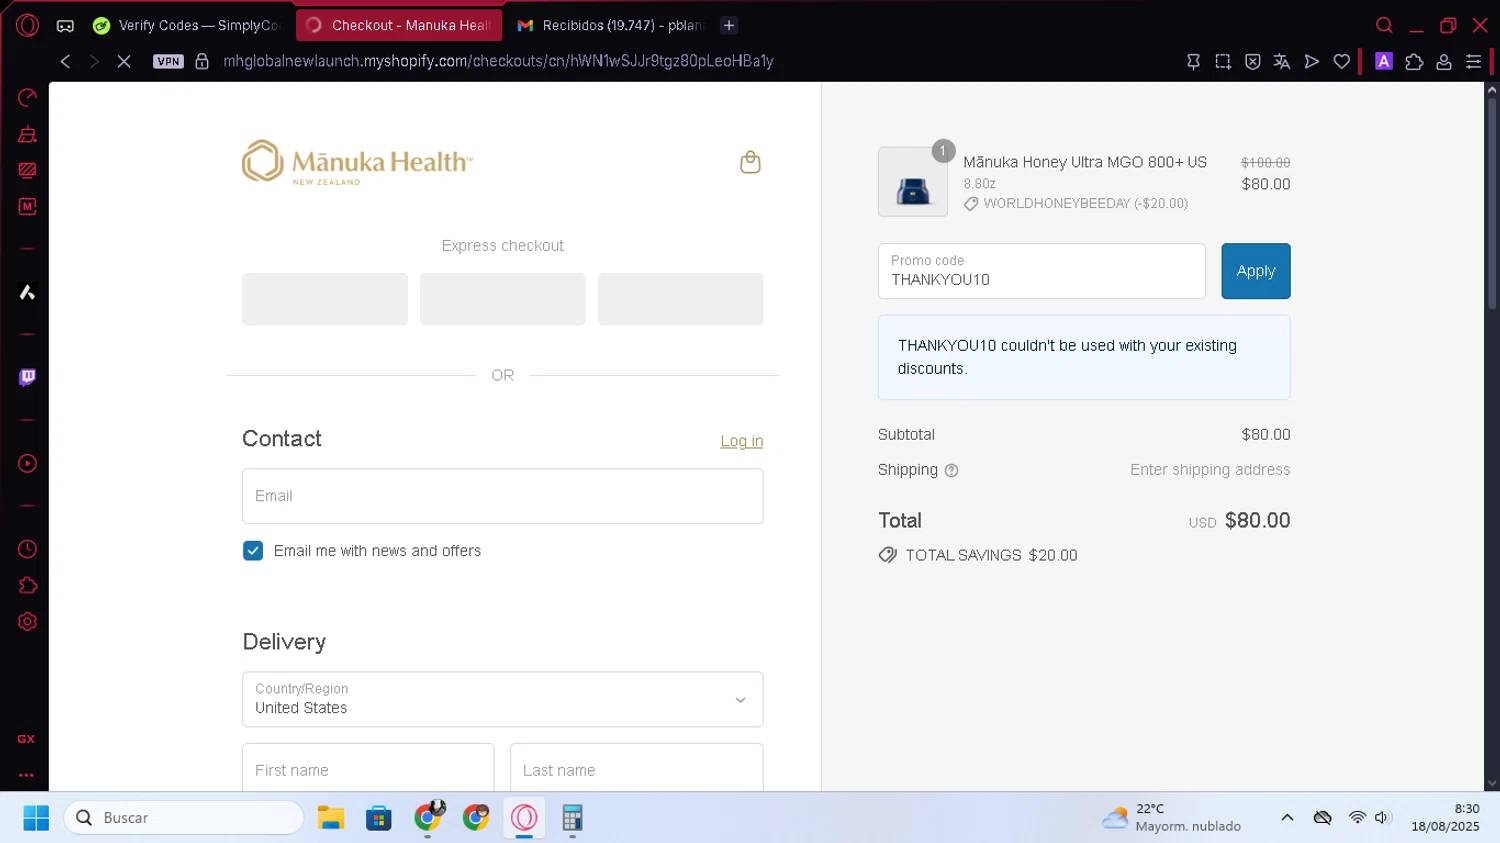Open Settings gear icon in sidebar
Screen dimensions: 1500x843
point(27,622)
